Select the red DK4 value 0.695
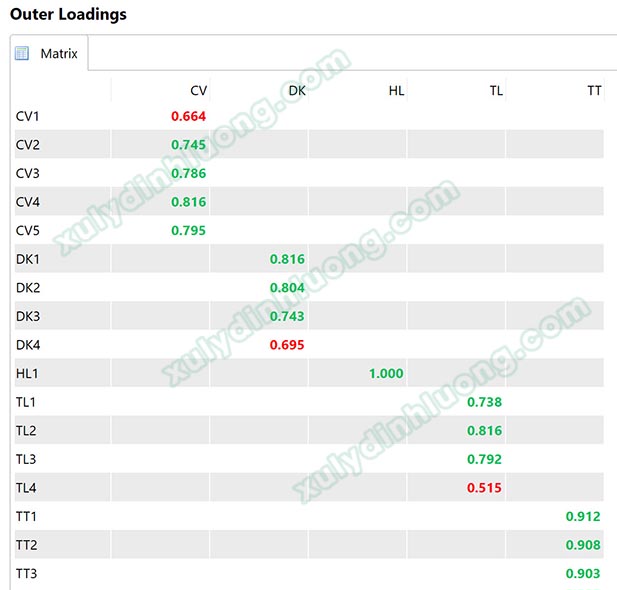The image size is (617, 590). coord(287,345)
